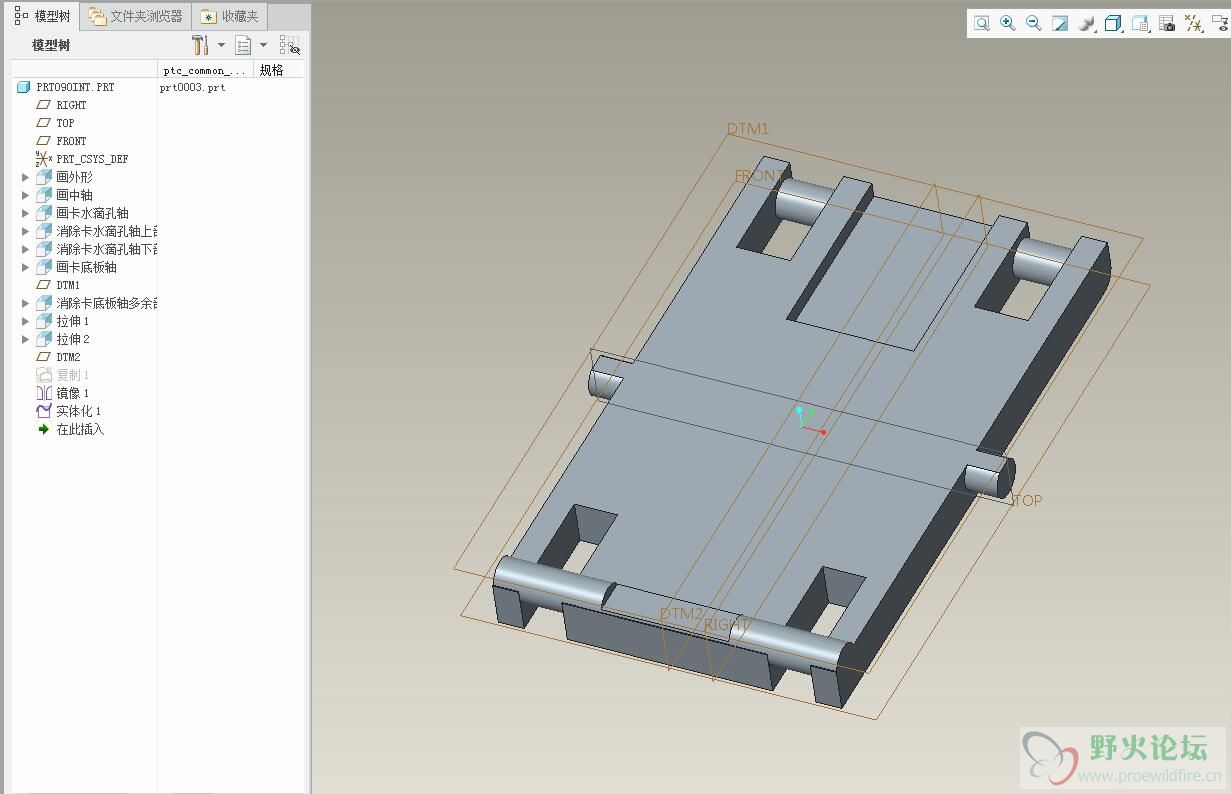1231x794 pixels.
Task: Expand the 画卡水滴孔轴 feature node
Action: [x=26, y=213]
